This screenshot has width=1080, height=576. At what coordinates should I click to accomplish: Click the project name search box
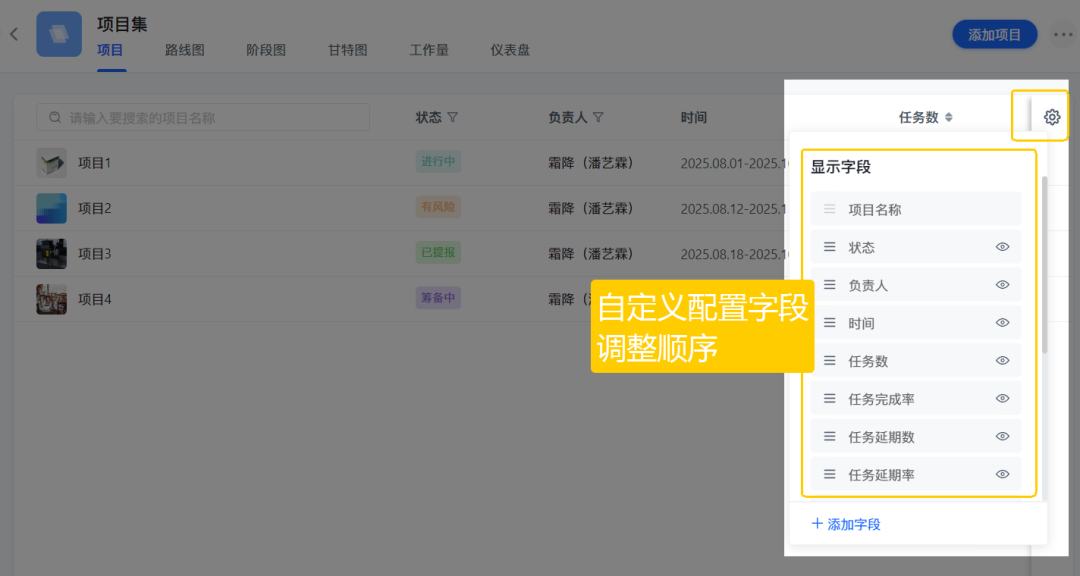(203, 118)
